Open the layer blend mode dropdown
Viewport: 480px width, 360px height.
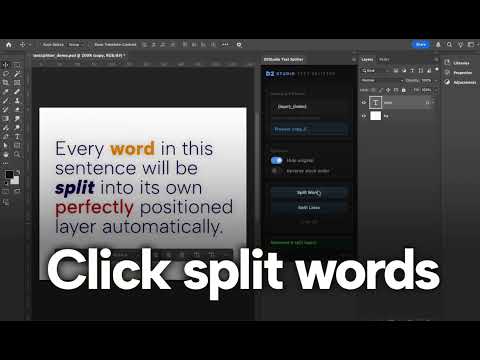point(382,80)
